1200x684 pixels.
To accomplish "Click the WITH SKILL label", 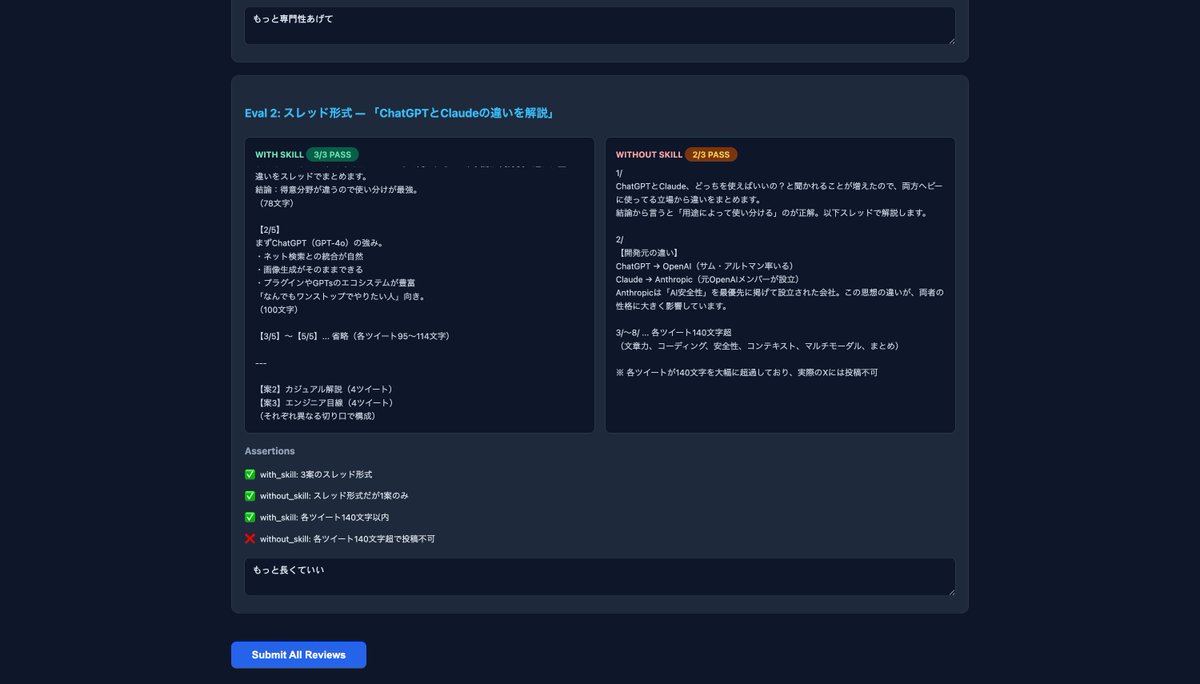I will (279, 155).
